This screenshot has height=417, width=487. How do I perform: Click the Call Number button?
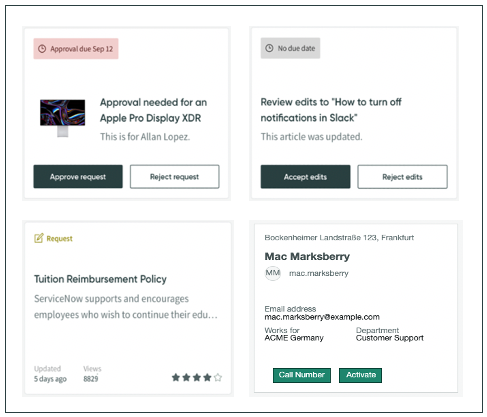tap(302, 375)
